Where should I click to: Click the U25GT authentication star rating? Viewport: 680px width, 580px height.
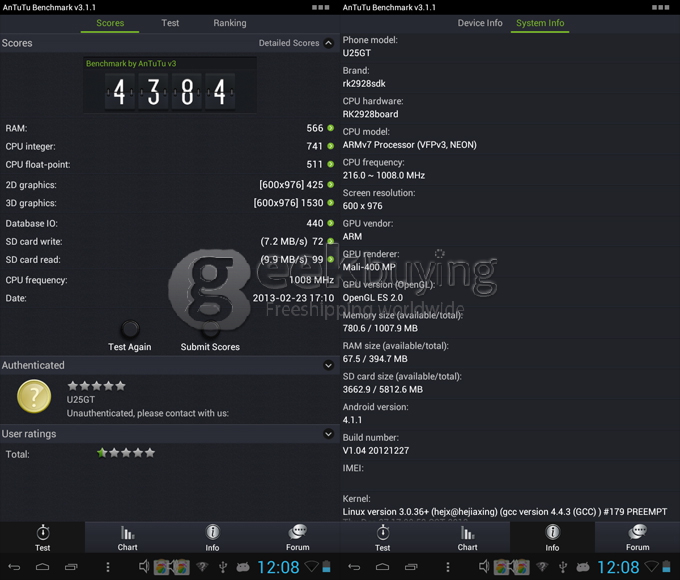(96, 386)
